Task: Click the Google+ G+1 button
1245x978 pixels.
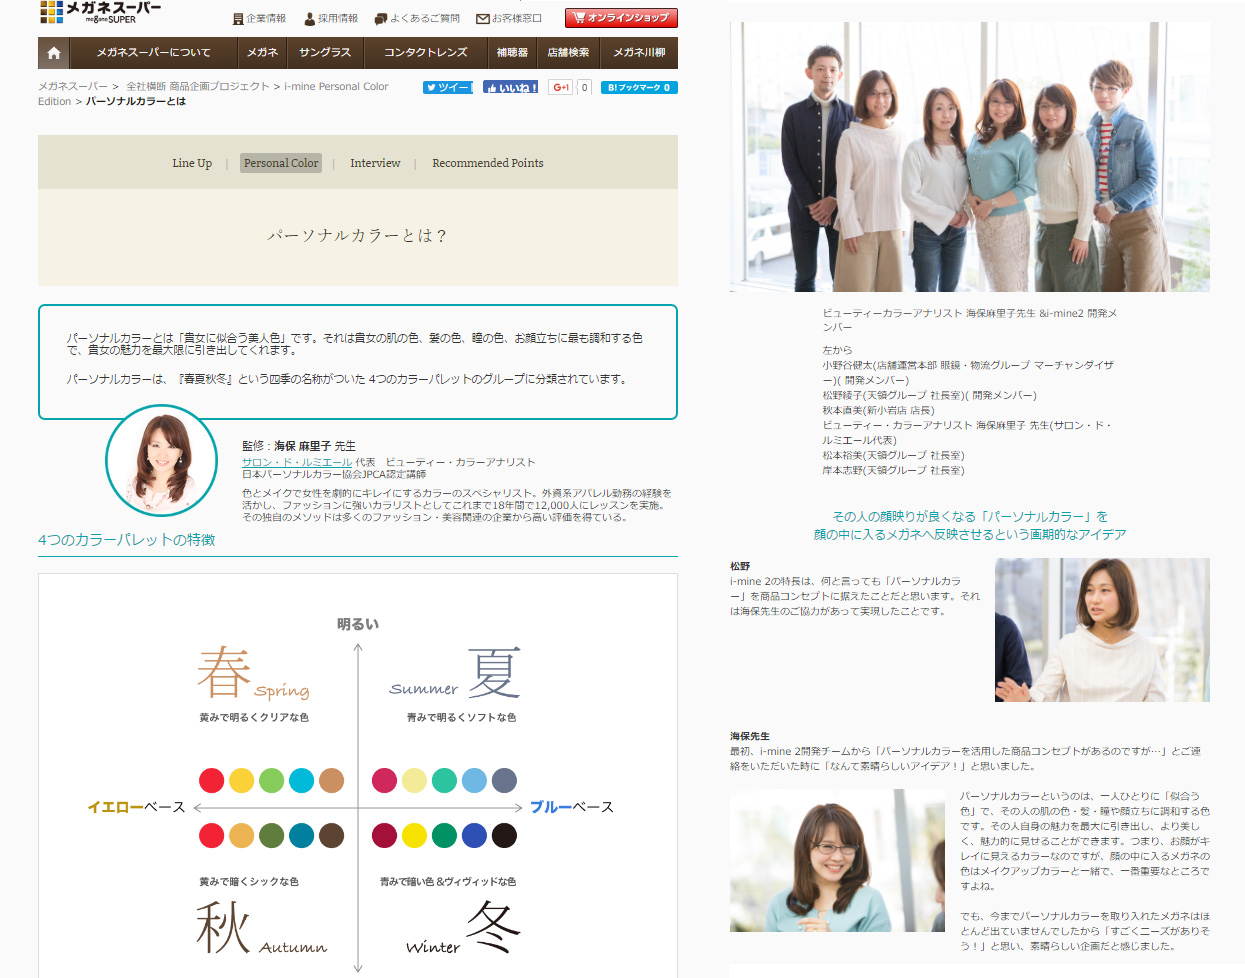Action: 561,88
